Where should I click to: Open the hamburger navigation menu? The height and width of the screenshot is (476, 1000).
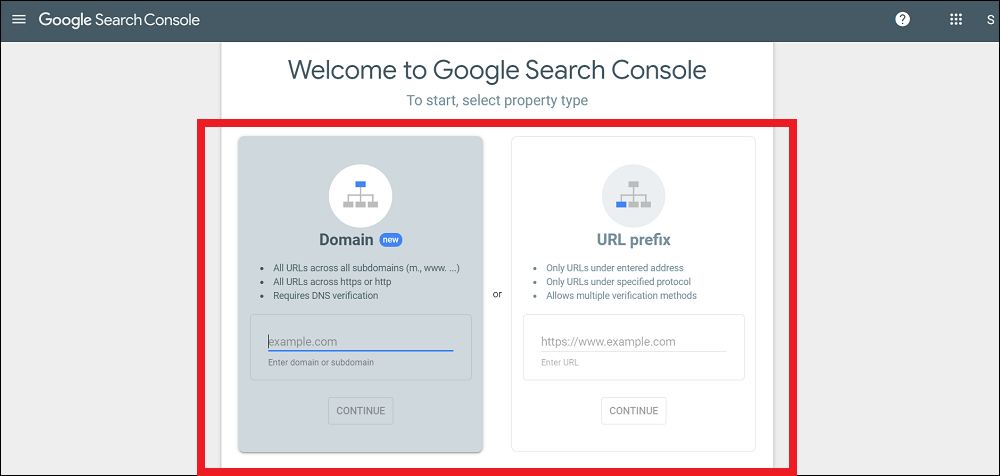pyautogui.click(x=19, y=19)
